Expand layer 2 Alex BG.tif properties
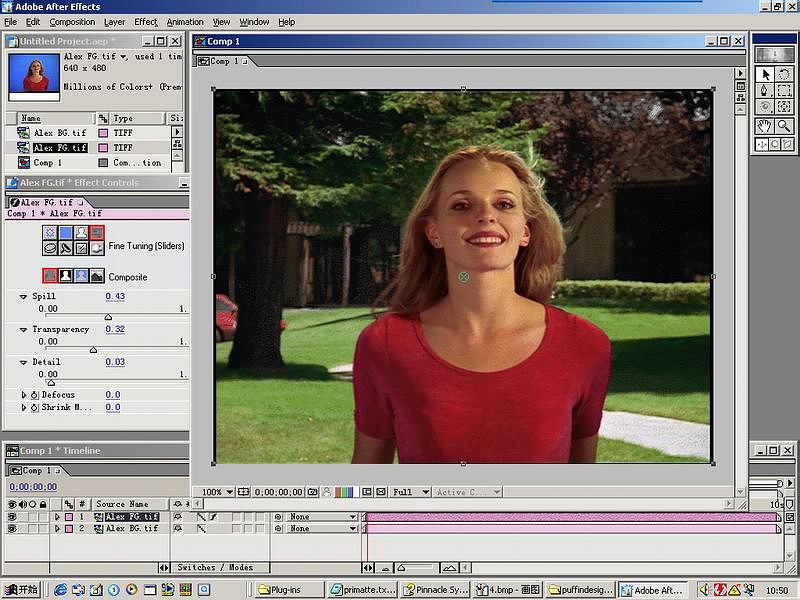 tap(57, 529)
